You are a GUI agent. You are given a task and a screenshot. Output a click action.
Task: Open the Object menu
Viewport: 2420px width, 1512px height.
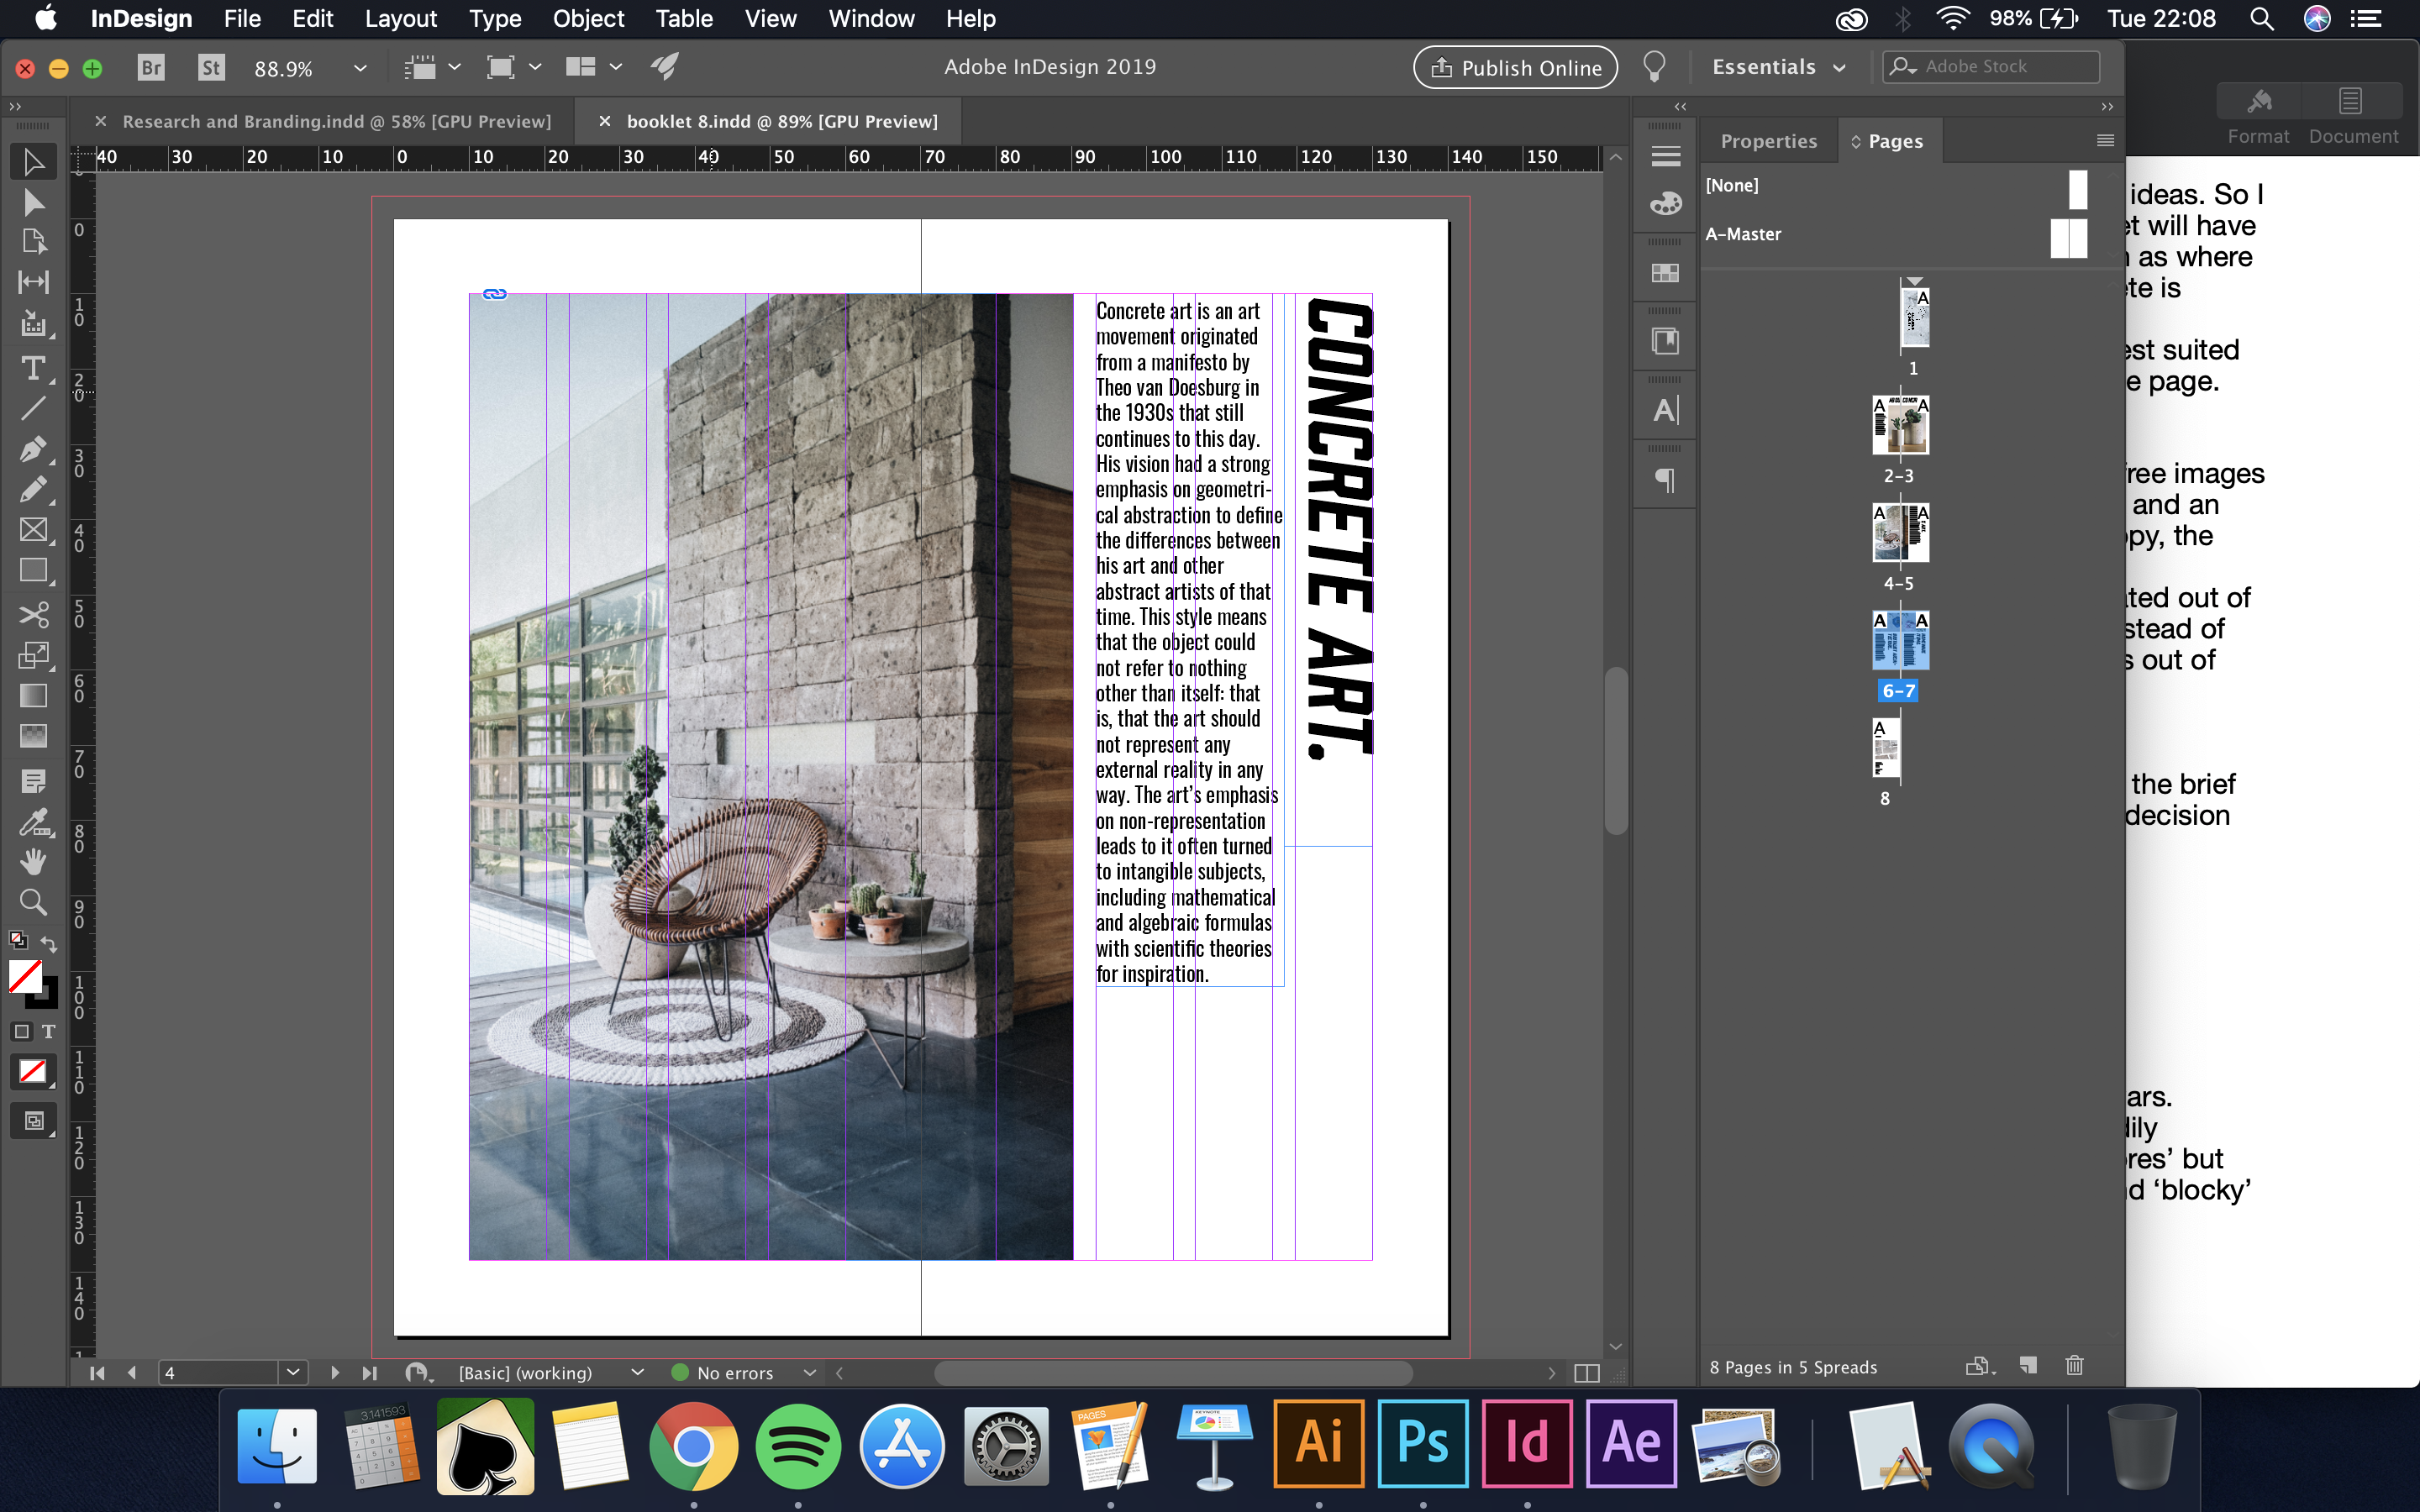(x=588, y=18)
